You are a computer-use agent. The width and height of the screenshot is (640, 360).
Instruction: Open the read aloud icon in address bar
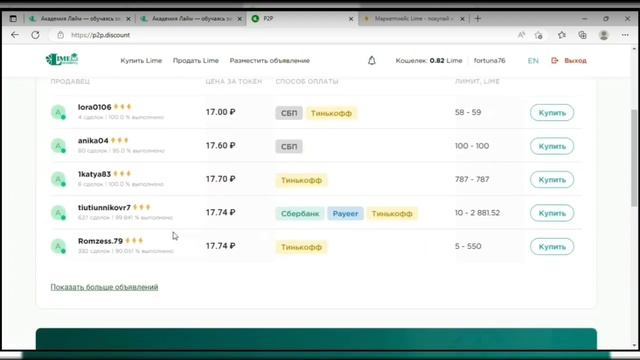coord(521,35)
